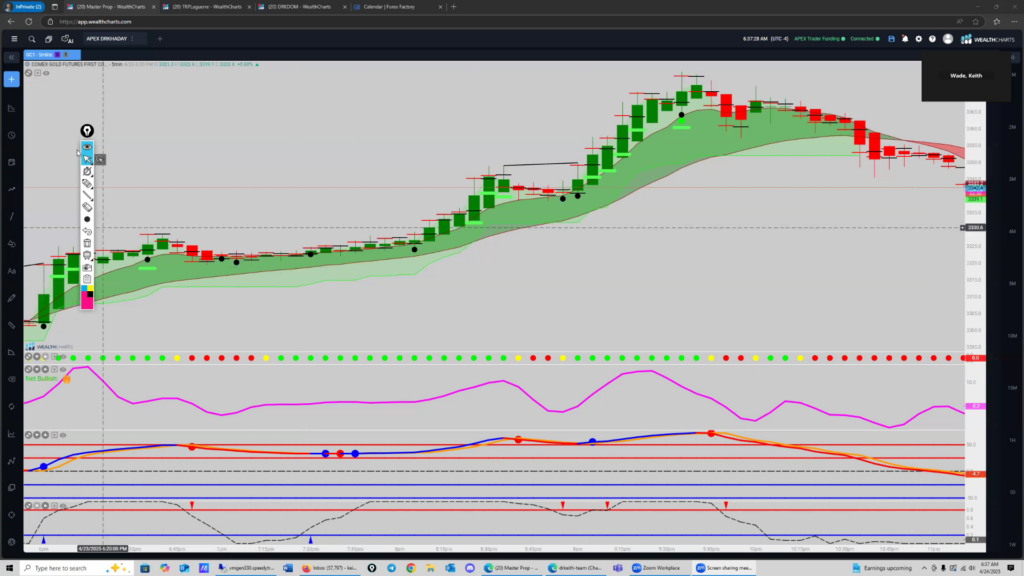Switch to Master Prop - WealthCharts browser tab
The width and height of the screenshot is (1024, 576).
pyautogui.click(x=111, y=7)
